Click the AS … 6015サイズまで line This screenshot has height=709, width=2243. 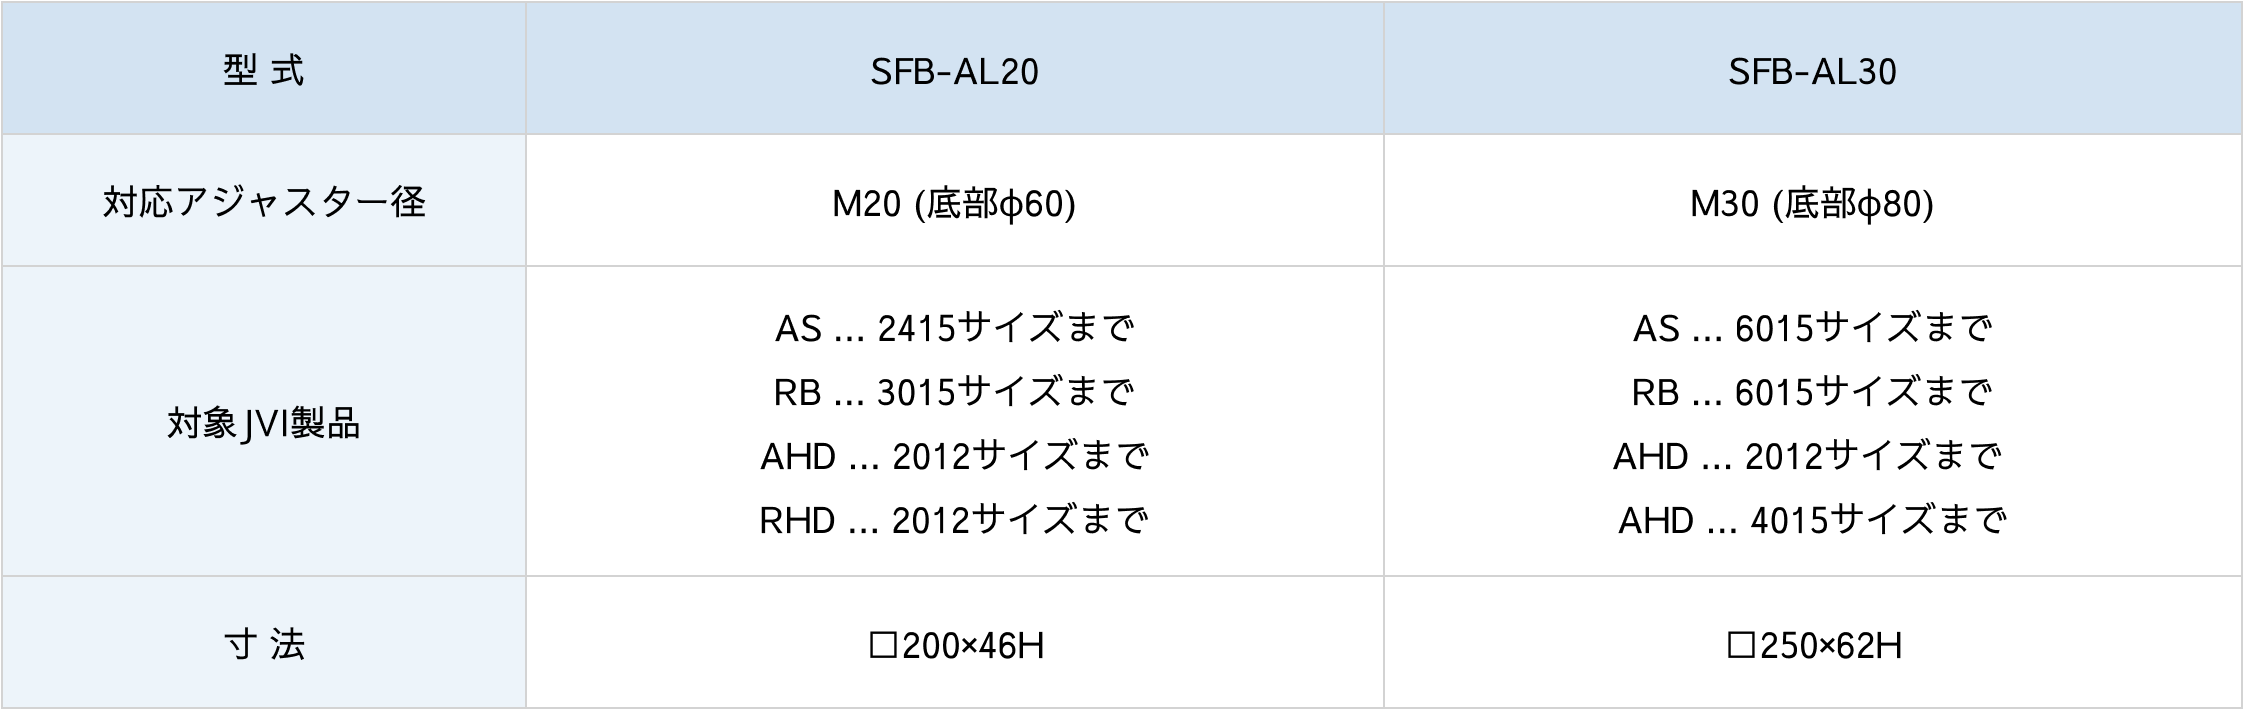[1812, 328]
